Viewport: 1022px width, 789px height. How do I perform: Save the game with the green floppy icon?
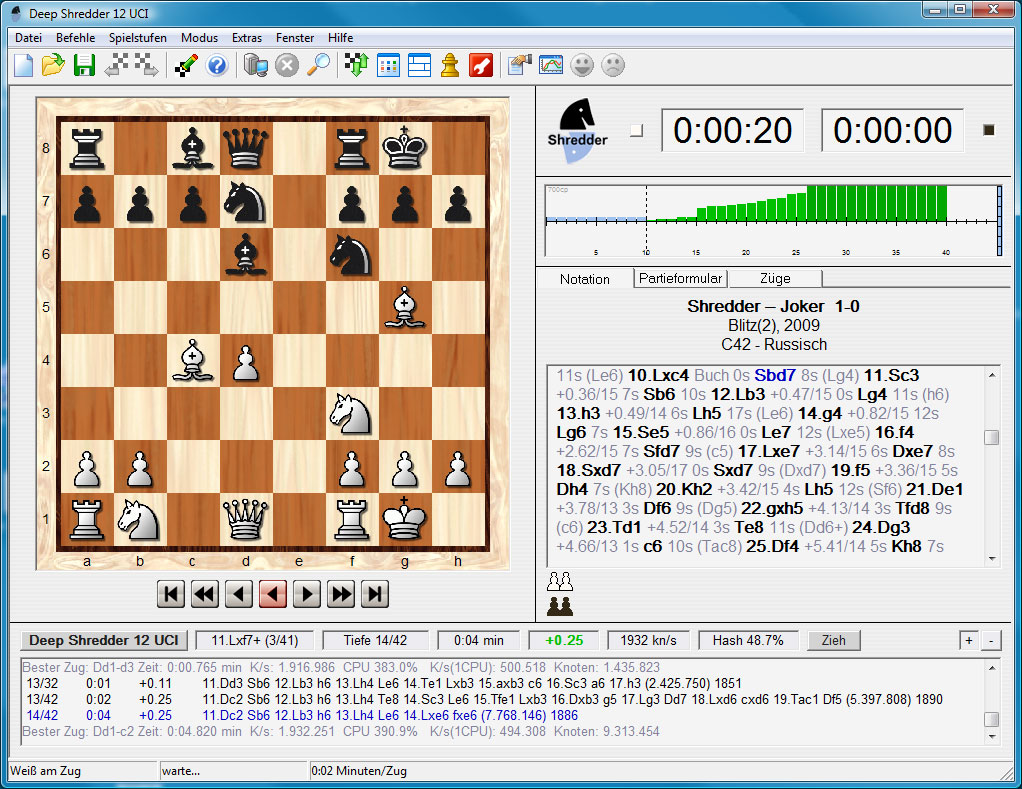click(84, 65)
